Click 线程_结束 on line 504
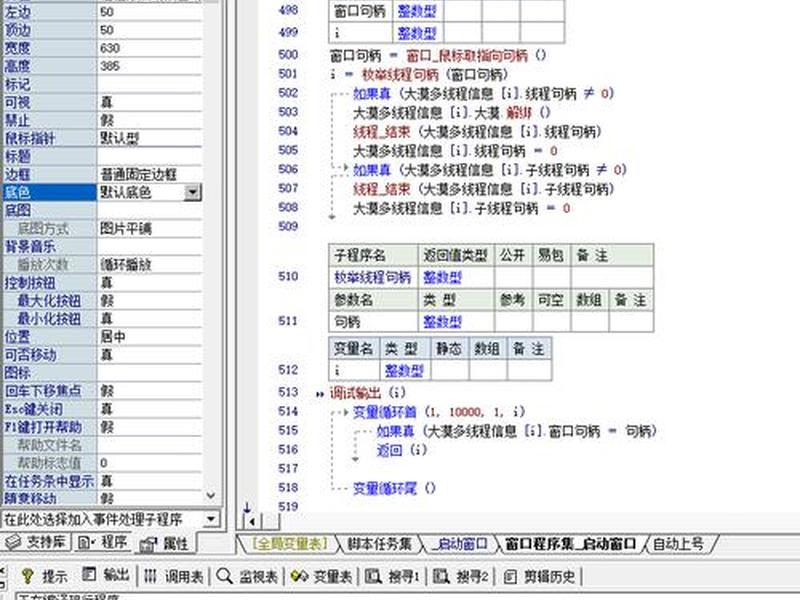Viewport: 800px width, 600px height. [x=381, y=132]
